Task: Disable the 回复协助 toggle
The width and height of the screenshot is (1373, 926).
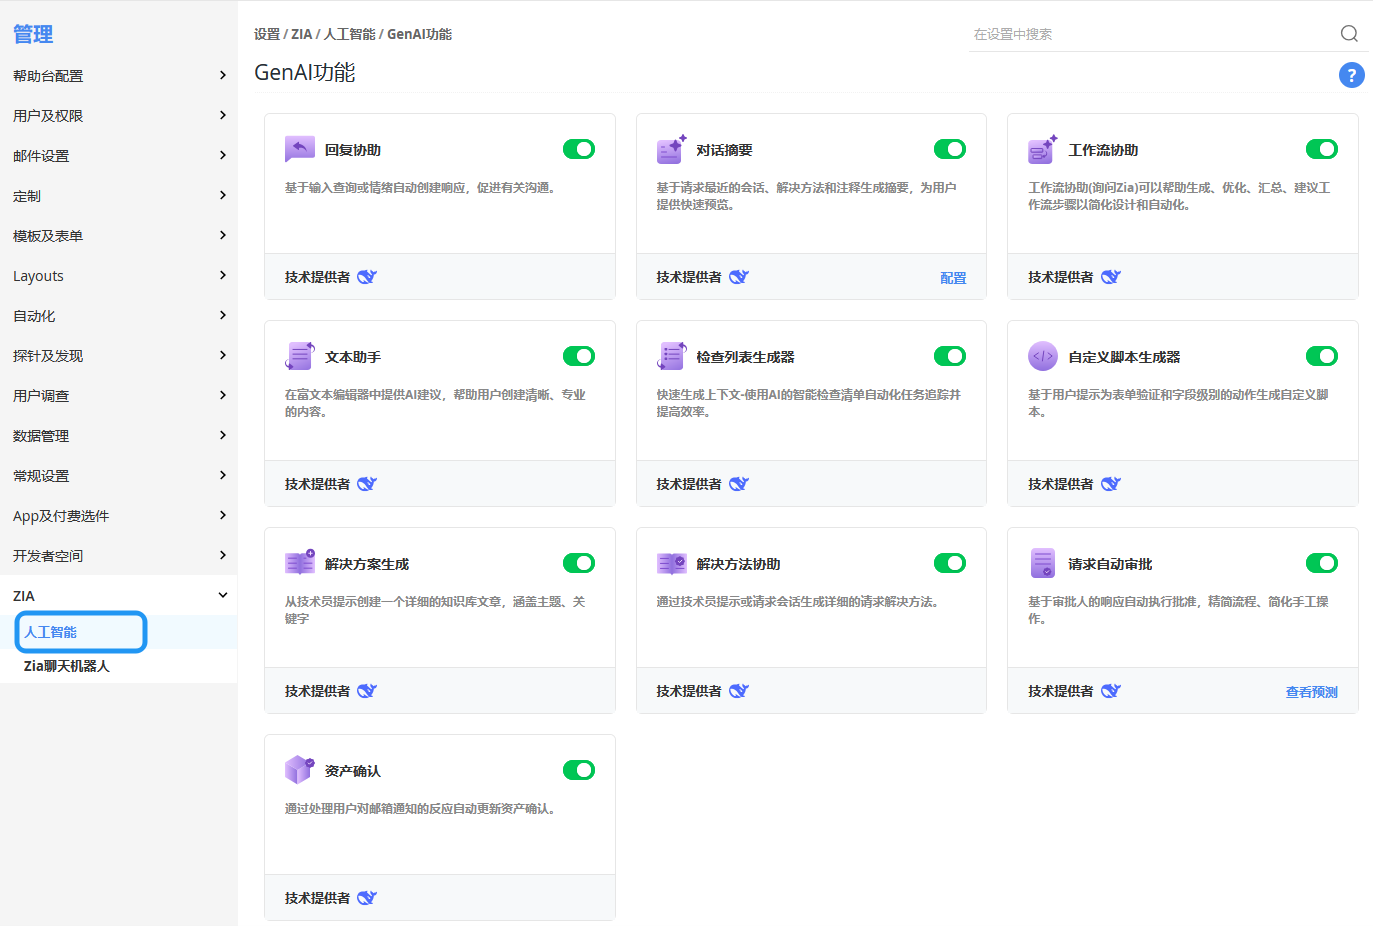Action: tap(579, 149)
